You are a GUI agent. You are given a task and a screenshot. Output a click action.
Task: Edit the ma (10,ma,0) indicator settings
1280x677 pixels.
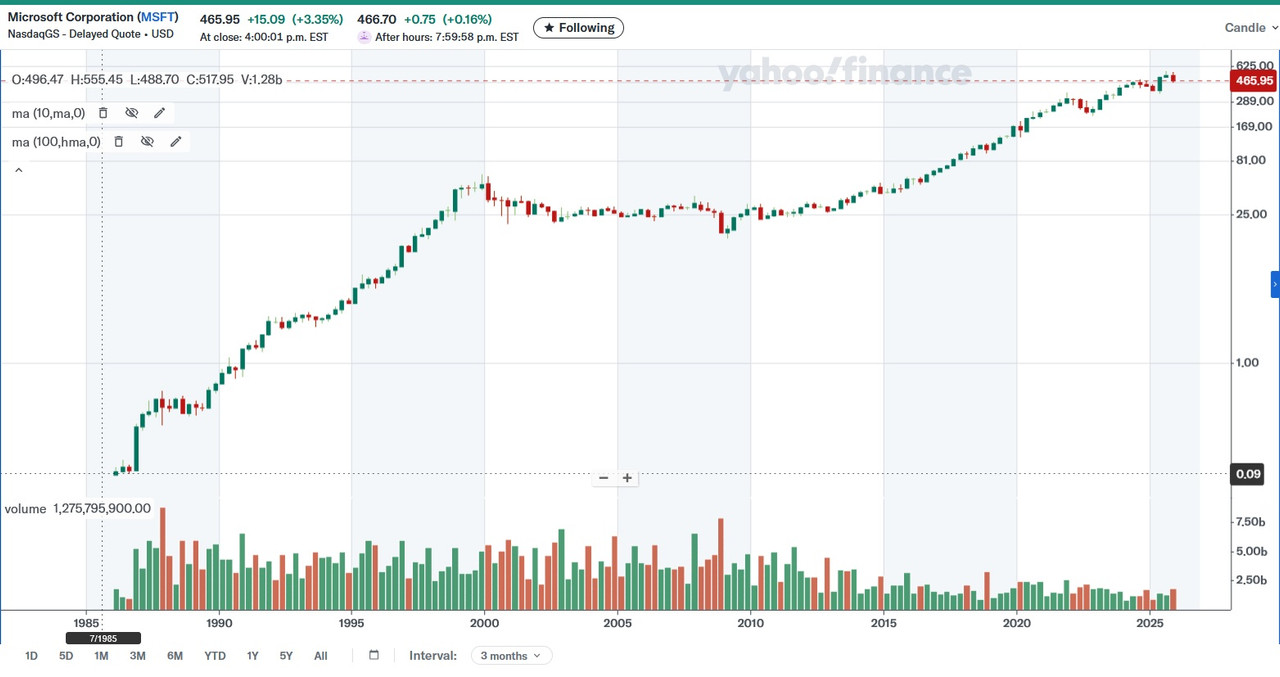[159, 113]
